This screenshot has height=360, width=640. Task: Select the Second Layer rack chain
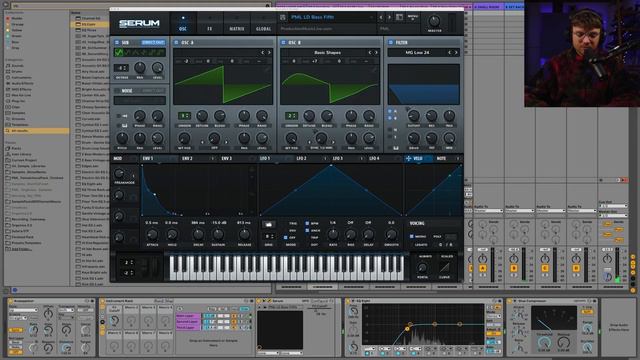click(187, 322)
